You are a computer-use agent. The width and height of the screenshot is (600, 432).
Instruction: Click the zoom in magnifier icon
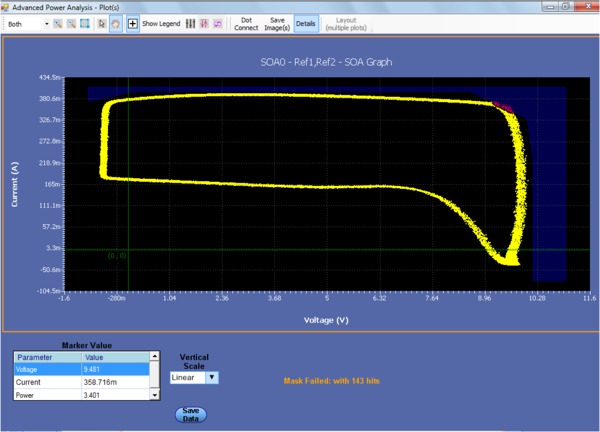pyautogui.click(x=59, y=23)
